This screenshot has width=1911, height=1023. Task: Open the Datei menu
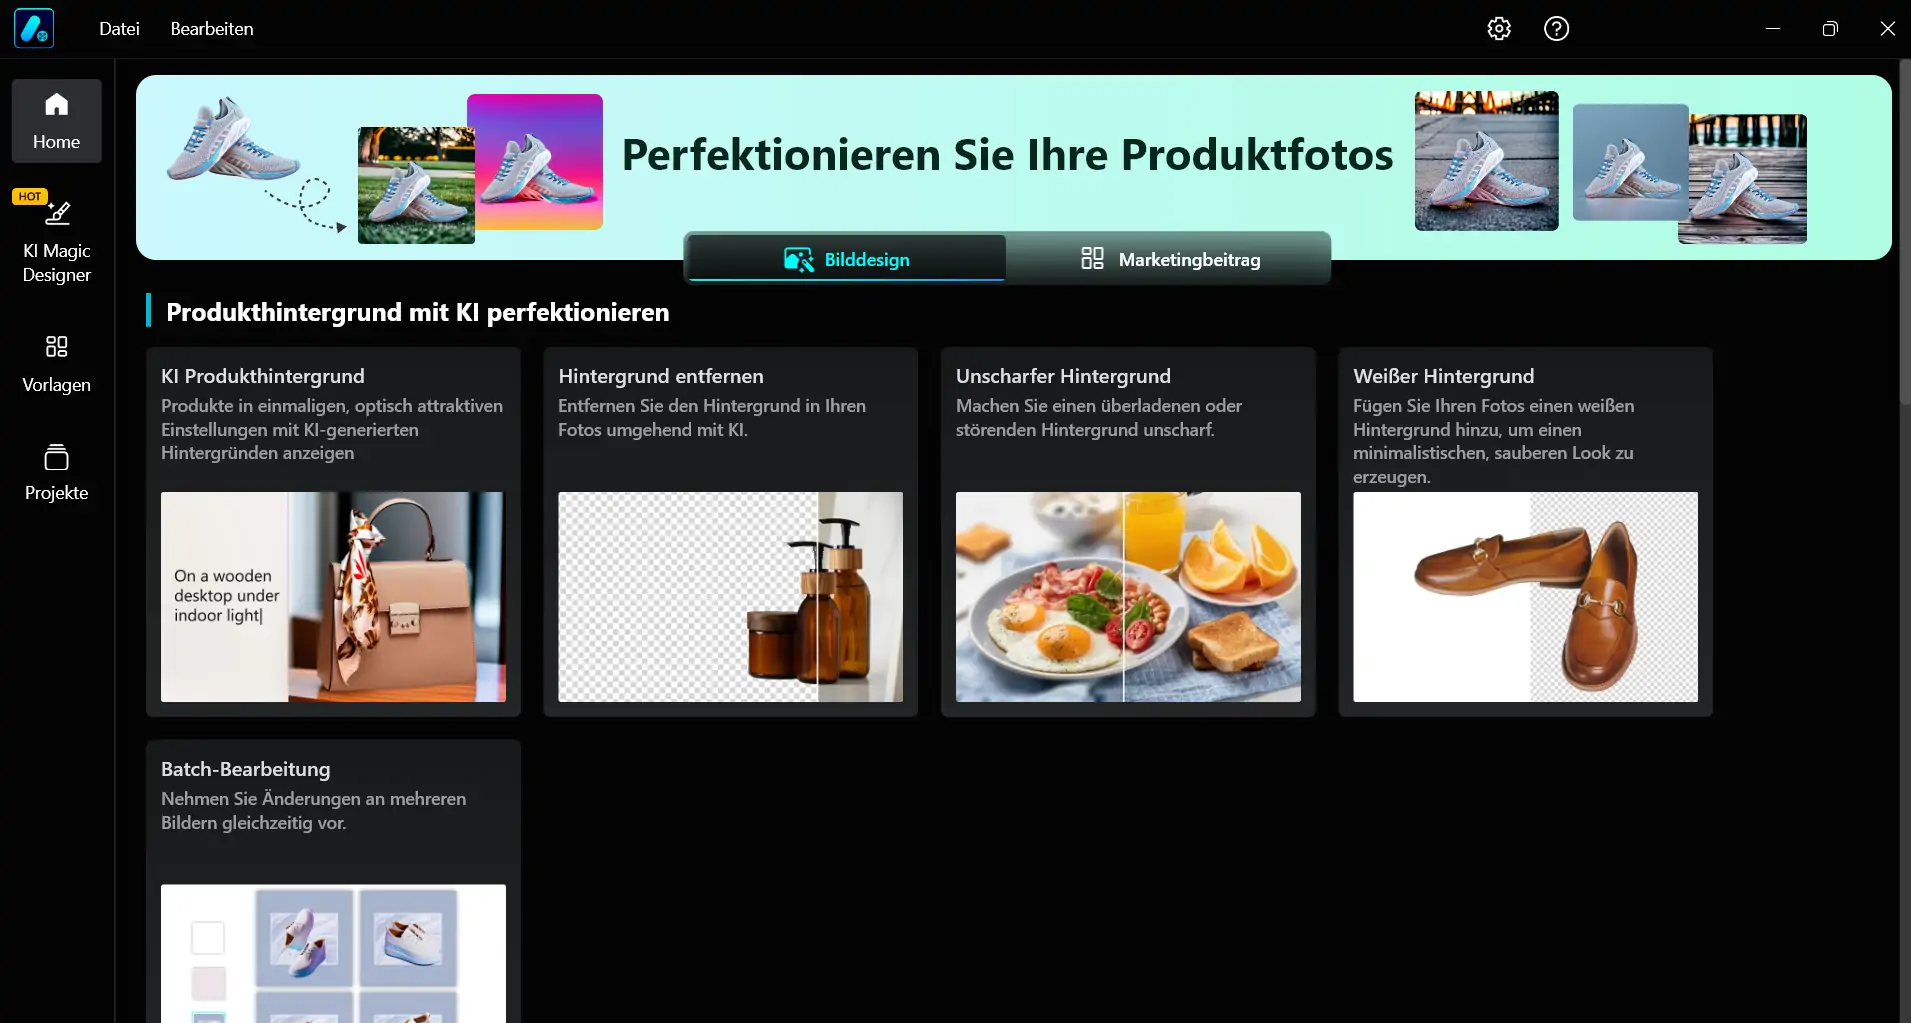(x=119, y=29)
